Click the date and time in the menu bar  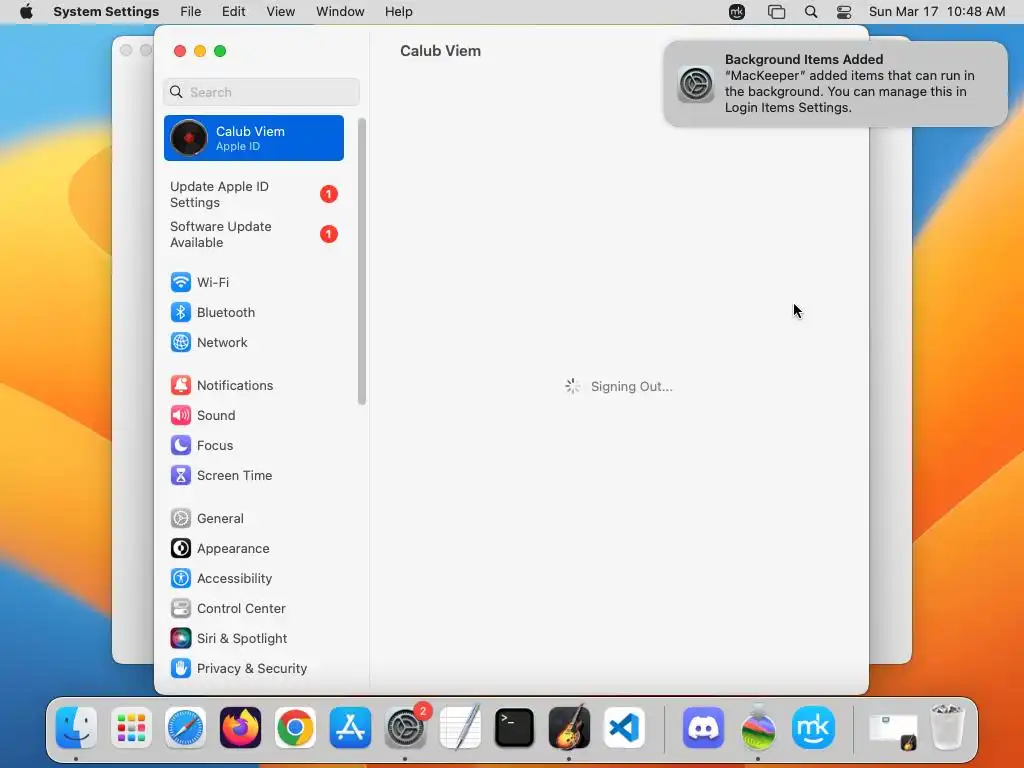pos(936,12)
